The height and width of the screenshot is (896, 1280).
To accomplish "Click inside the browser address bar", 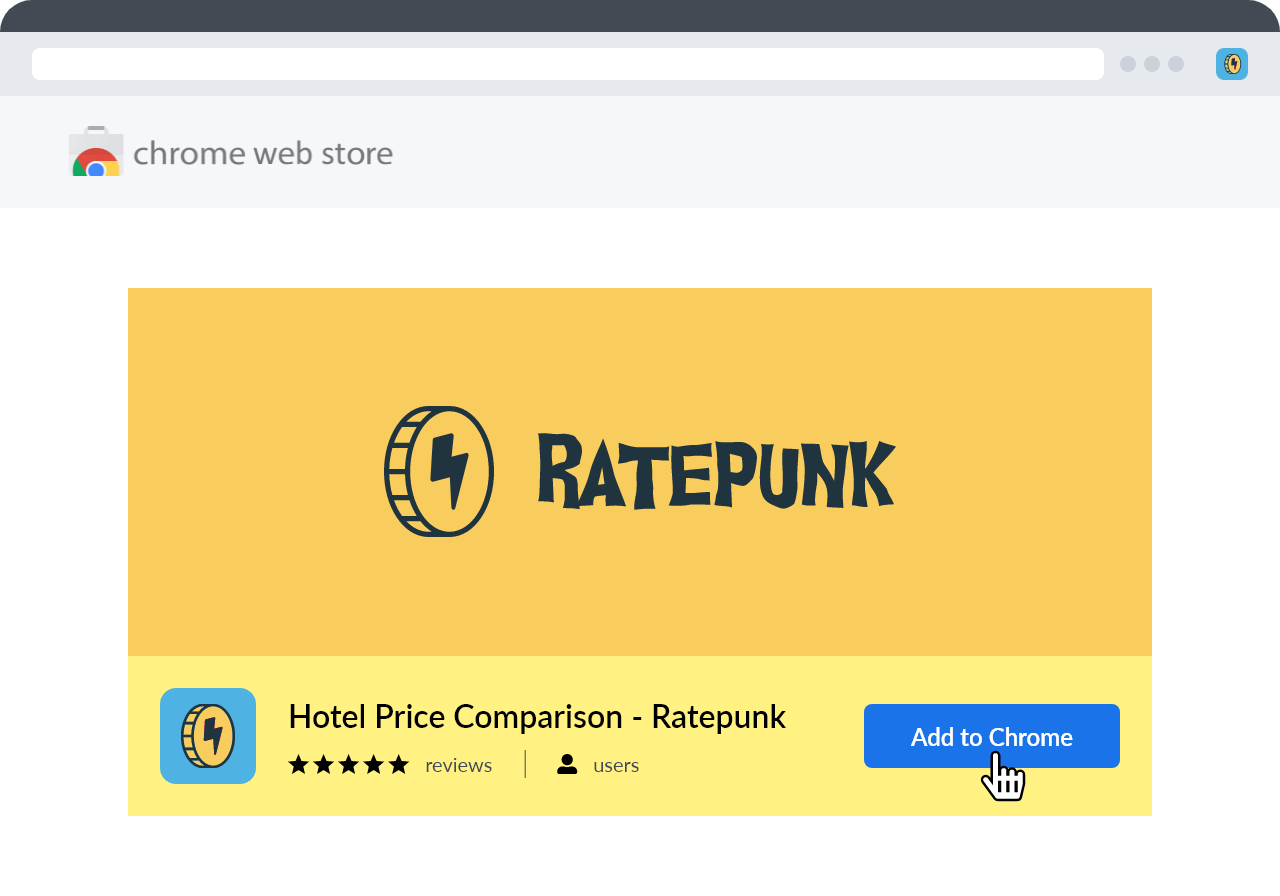I will pos(567,63).
